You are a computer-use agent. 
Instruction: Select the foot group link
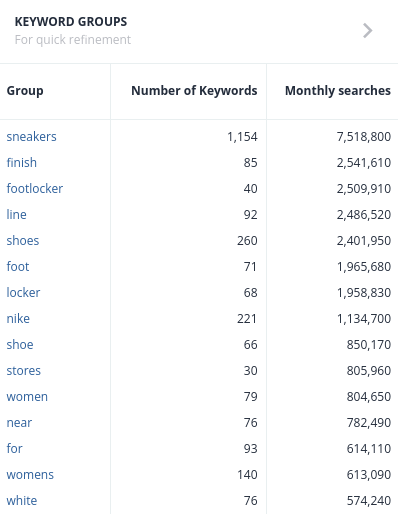tap(18, 267)
